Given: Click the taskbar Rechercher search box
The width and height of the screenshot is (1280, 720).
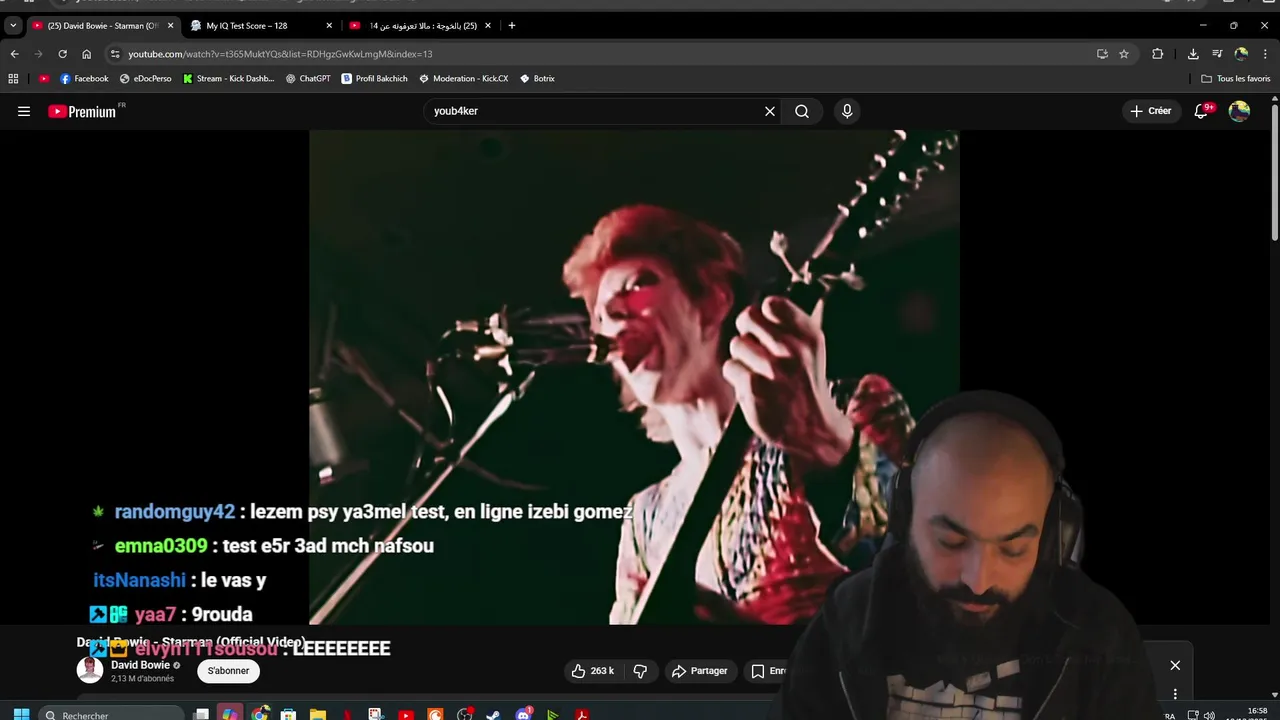Looking at the screenshot, I should (x=110, y=714).
